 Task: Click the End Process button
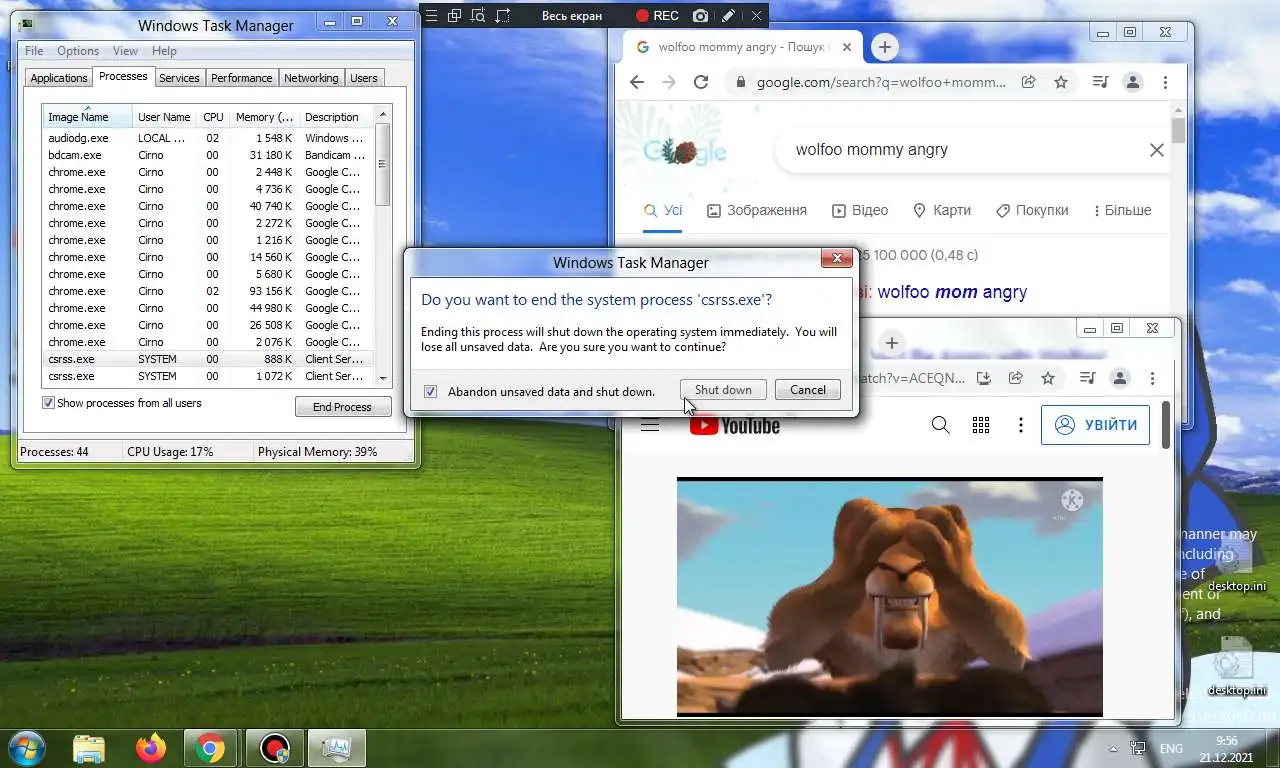[343, 407]
